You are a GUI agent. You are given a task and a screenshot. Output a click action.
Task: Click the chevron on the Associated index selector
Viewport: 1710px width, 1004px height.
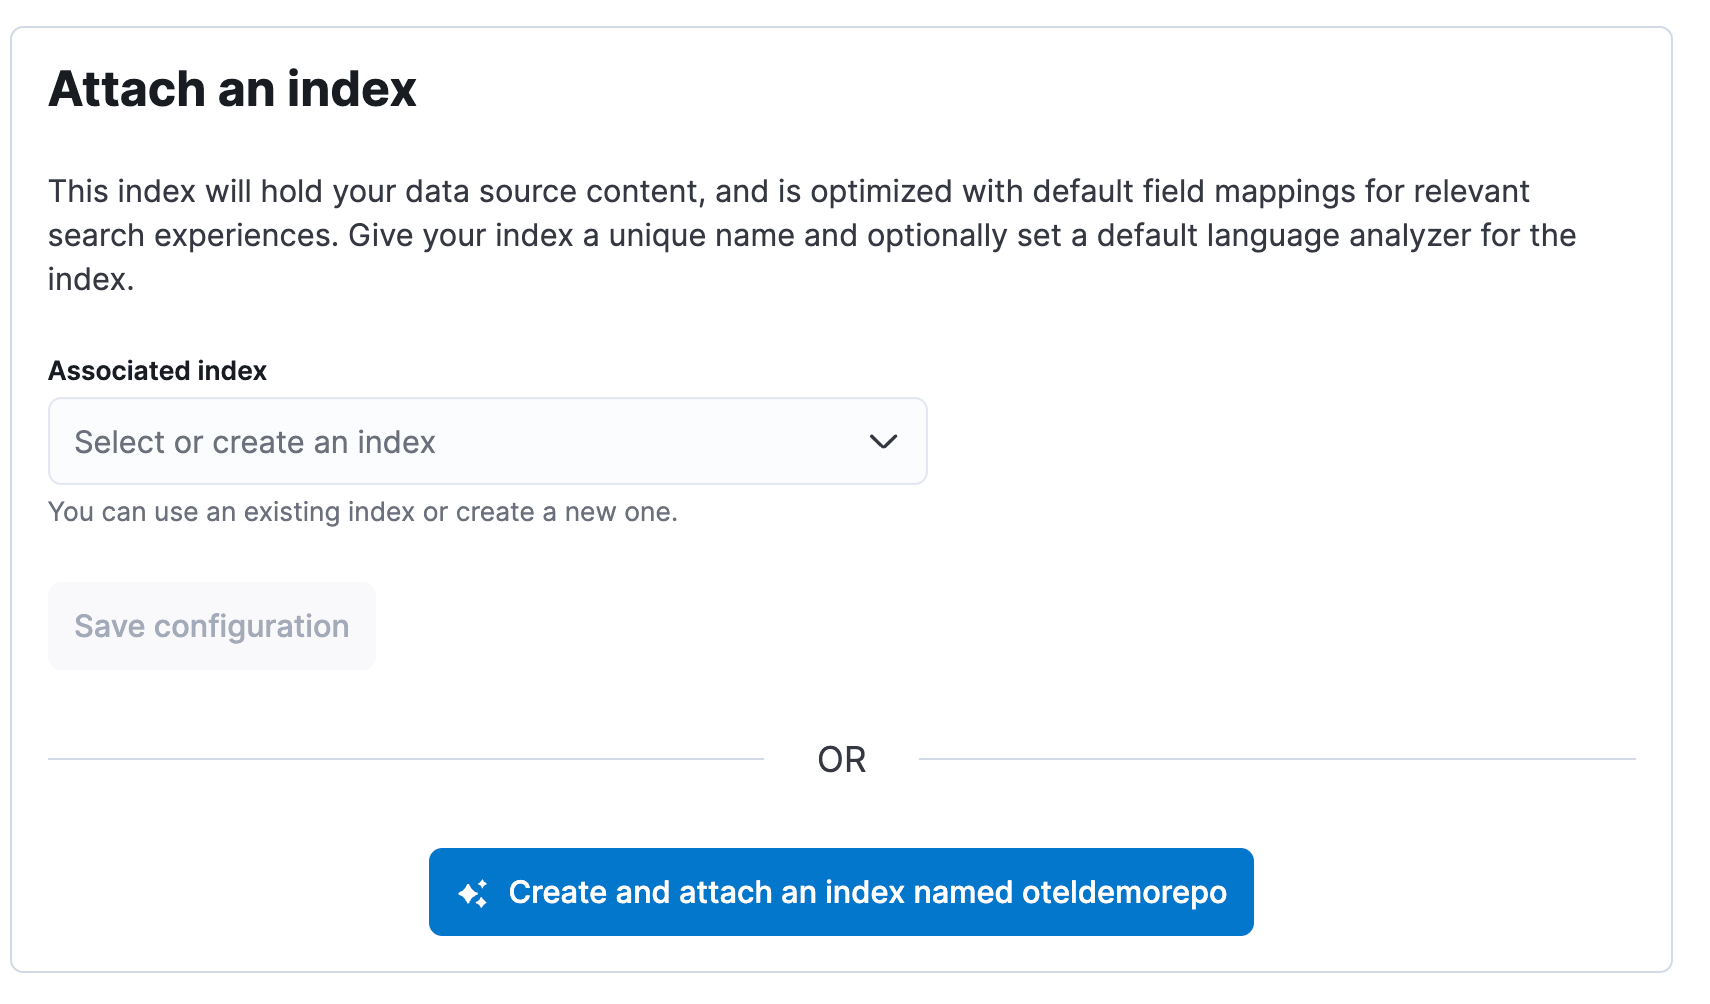click(884, 441)
